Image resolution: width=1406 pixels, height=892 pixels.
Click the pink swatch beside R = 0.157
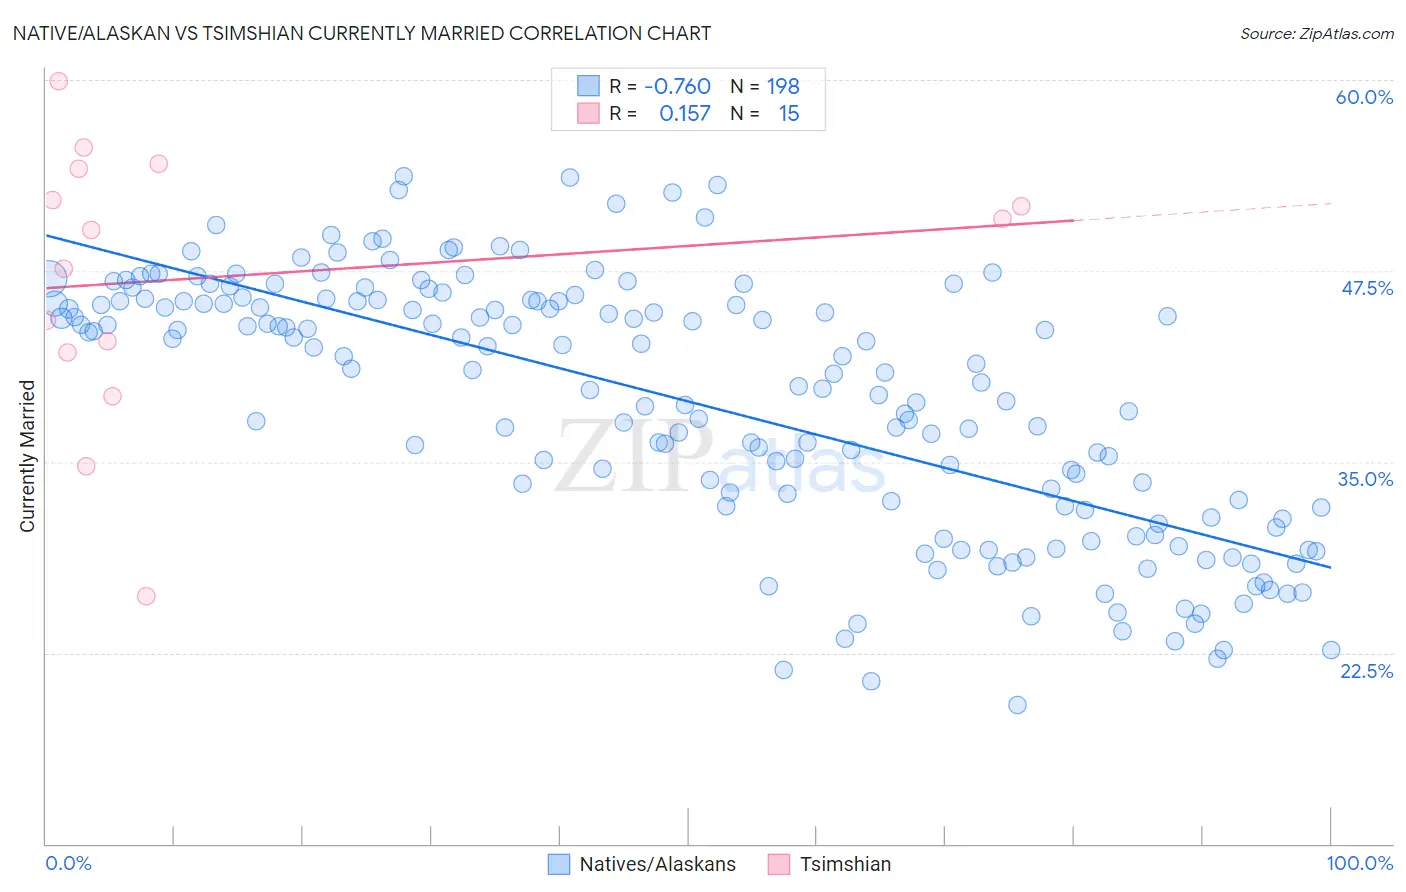588,113
